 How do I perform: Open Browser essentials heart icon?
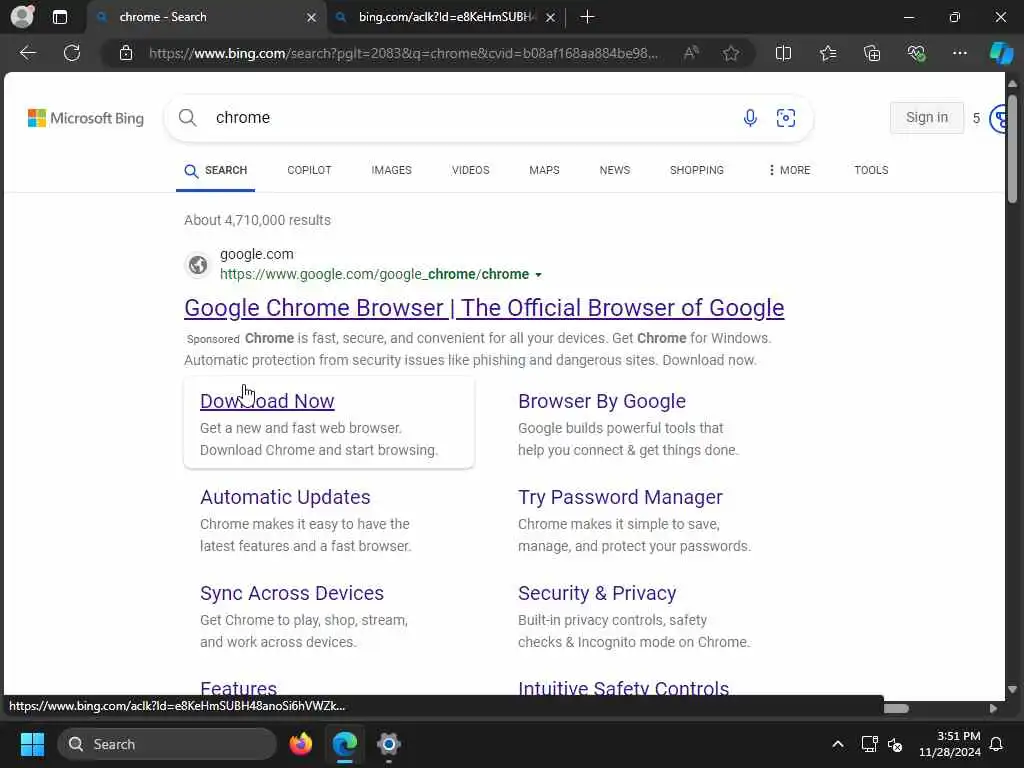(916, 53)
